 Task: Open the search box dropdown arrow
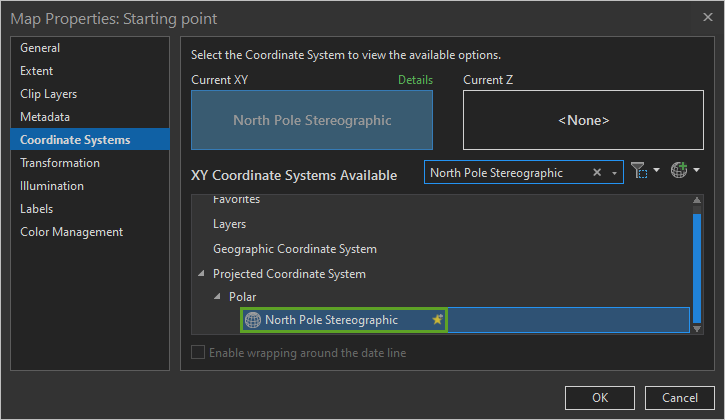click(614, 173)
